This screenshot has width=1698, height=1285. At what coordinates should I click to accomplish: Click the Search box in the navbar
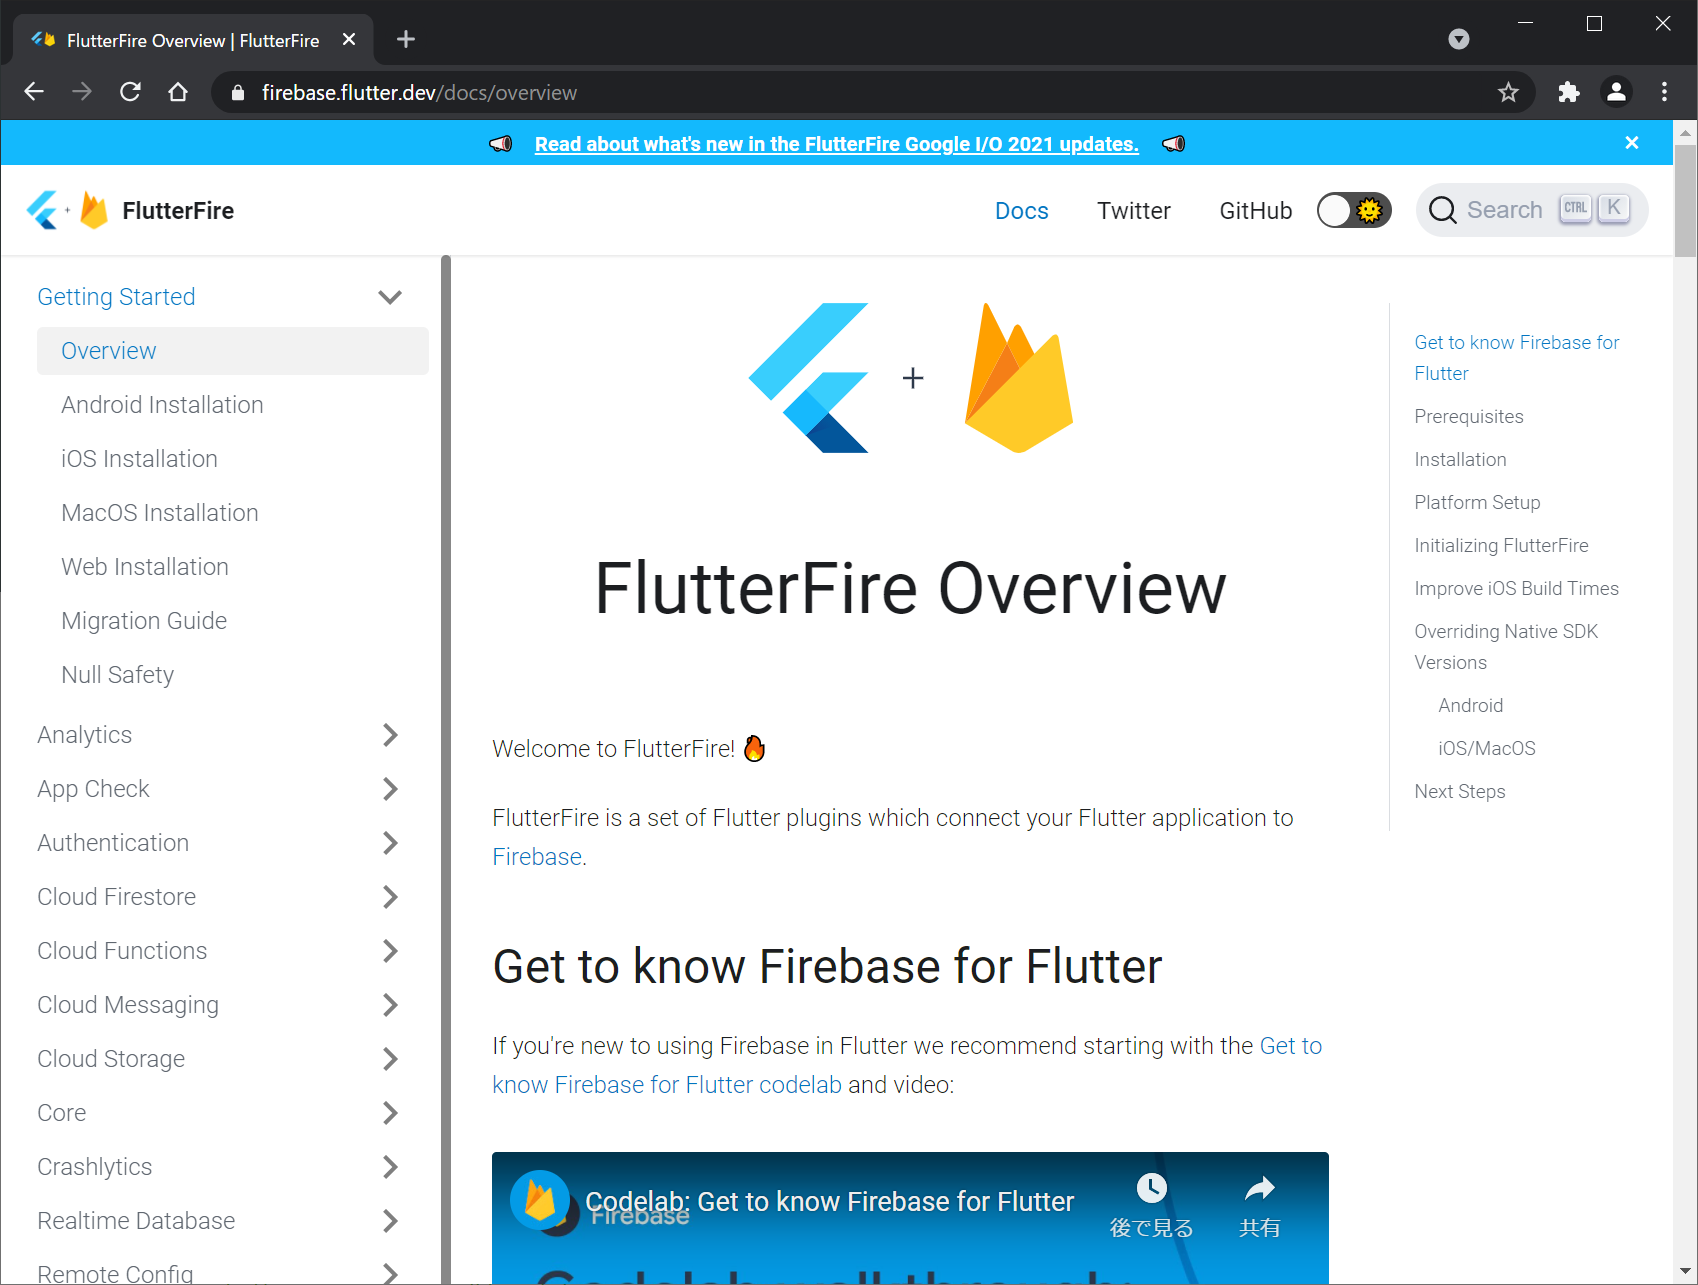1532,210
